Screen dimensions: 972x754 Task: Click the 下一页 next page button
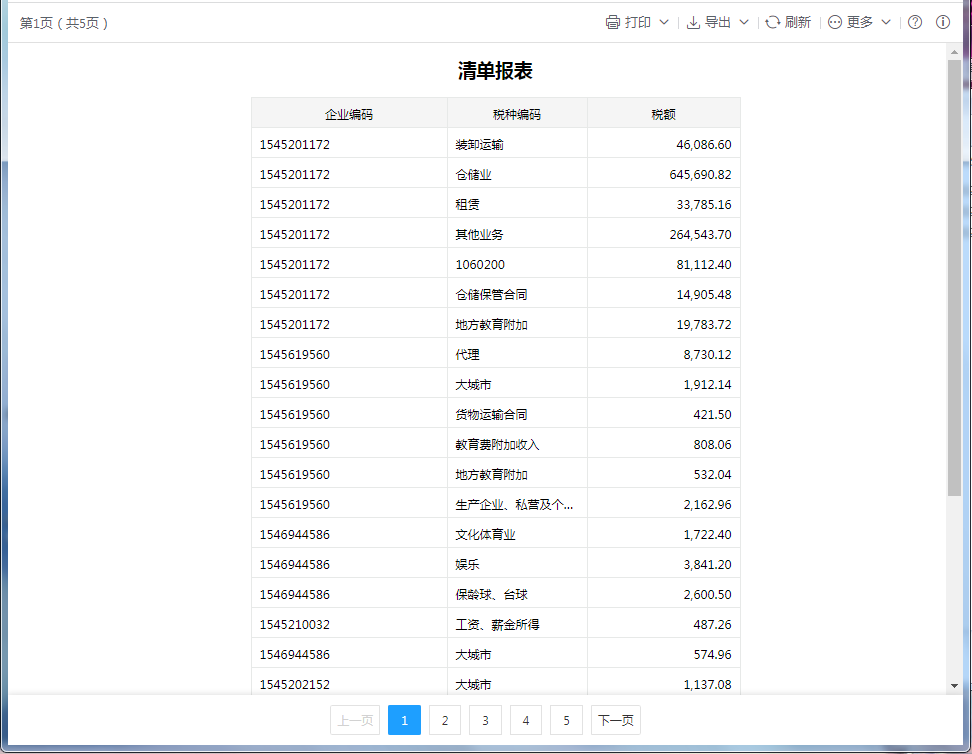(615, 720)
